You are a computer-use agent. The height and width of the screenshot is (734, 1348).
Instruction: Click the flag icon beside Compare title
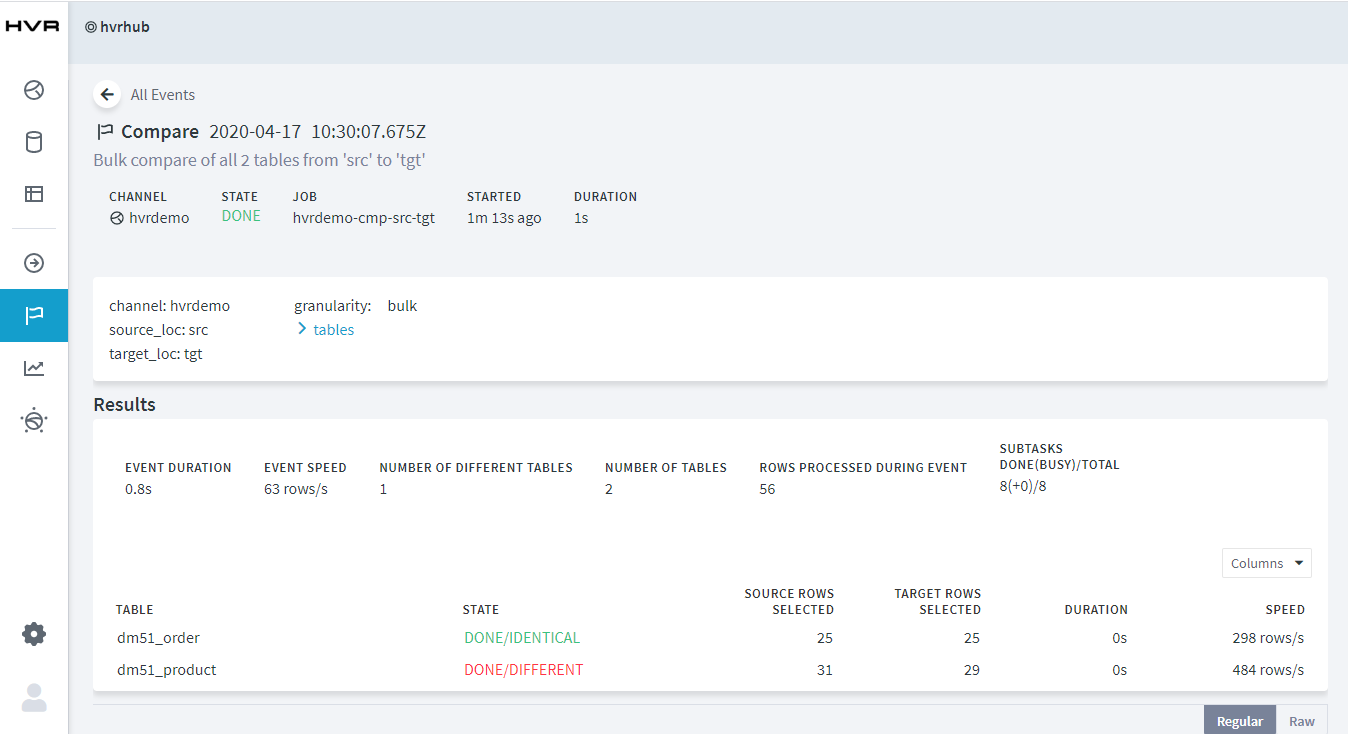[105, 132]
